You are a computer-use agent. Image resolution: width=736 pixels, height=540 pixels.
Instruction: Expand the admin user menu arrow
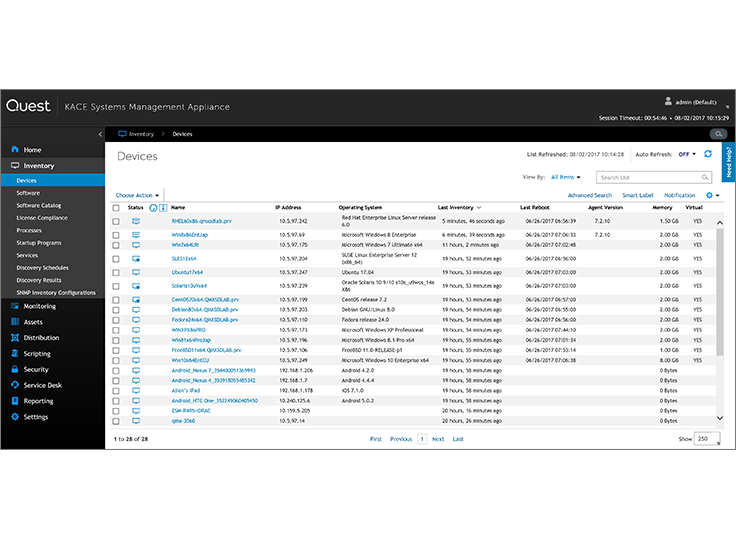pos(727,107)
